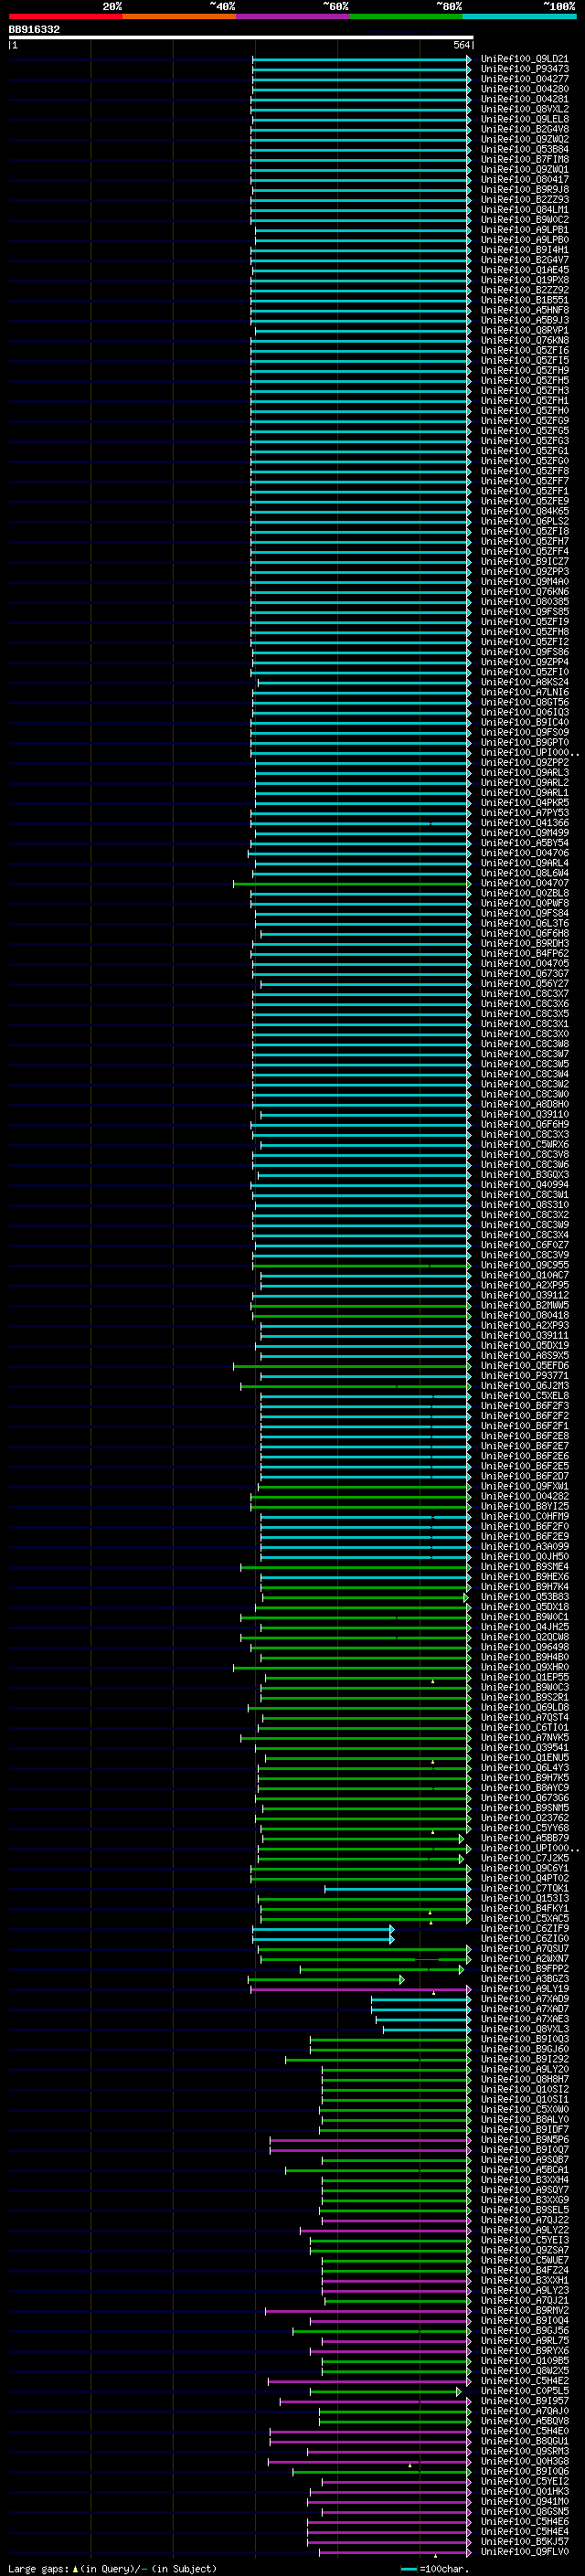
Task: Select the UniRef100_B9R9J8 label
Action: 524,190
